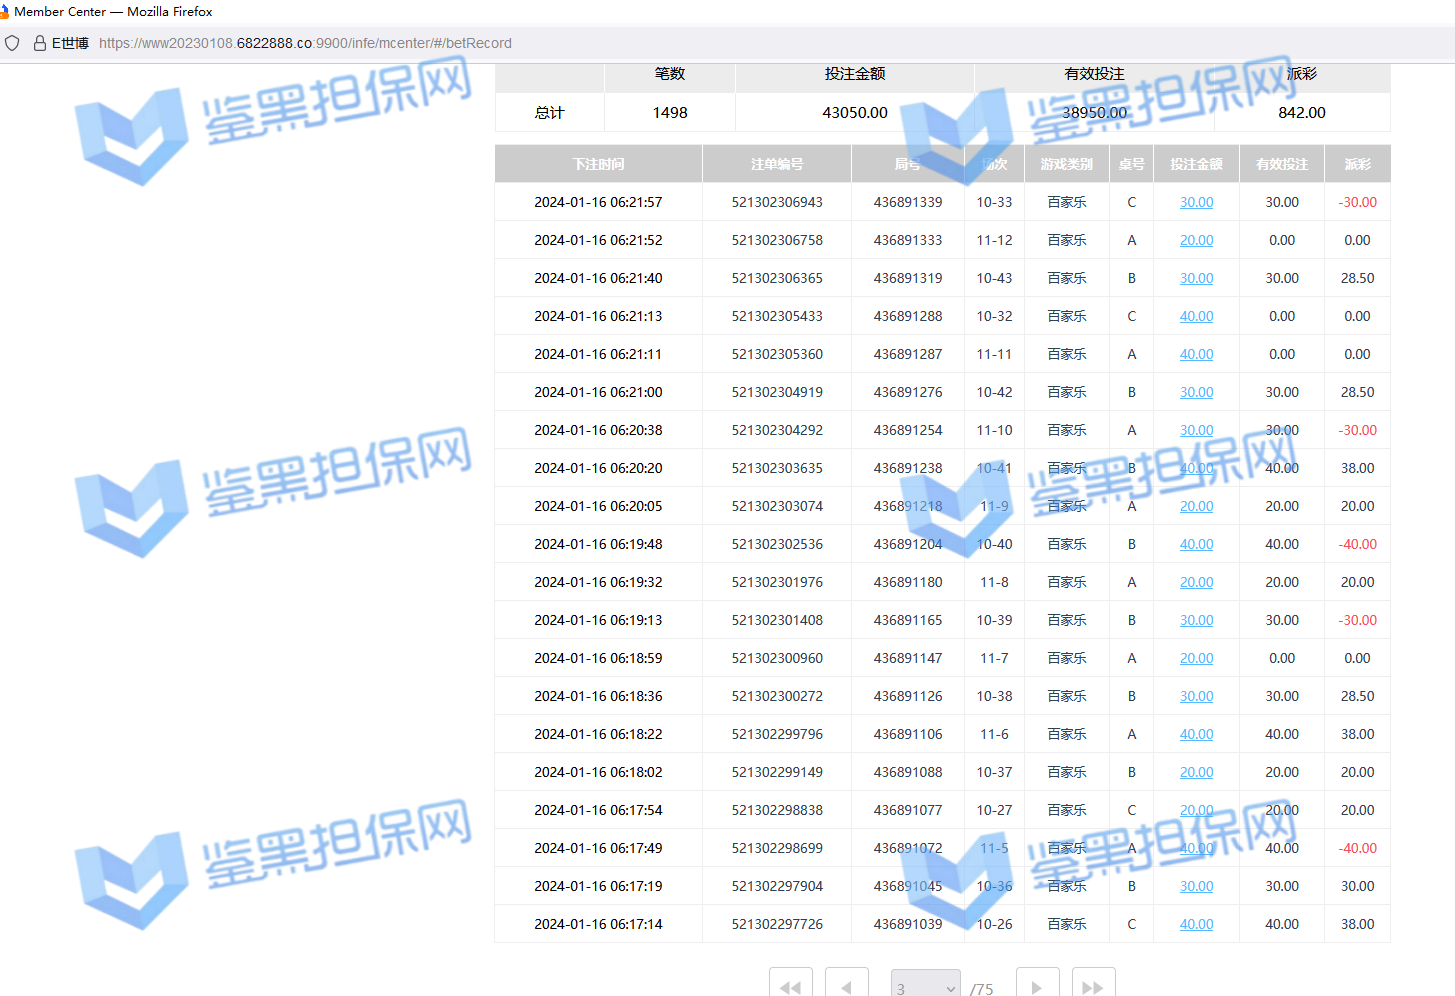The height and width of the screenshot is (996, 1455).
Task: Open bet amount link for order 521302301976
Action: click(x=1196, y=582)
